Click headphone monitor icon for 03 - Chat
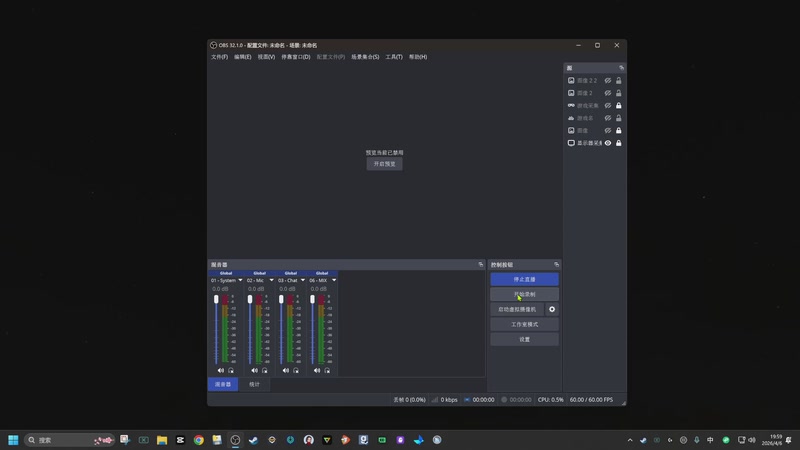800x450 pixels. (296, 370)
